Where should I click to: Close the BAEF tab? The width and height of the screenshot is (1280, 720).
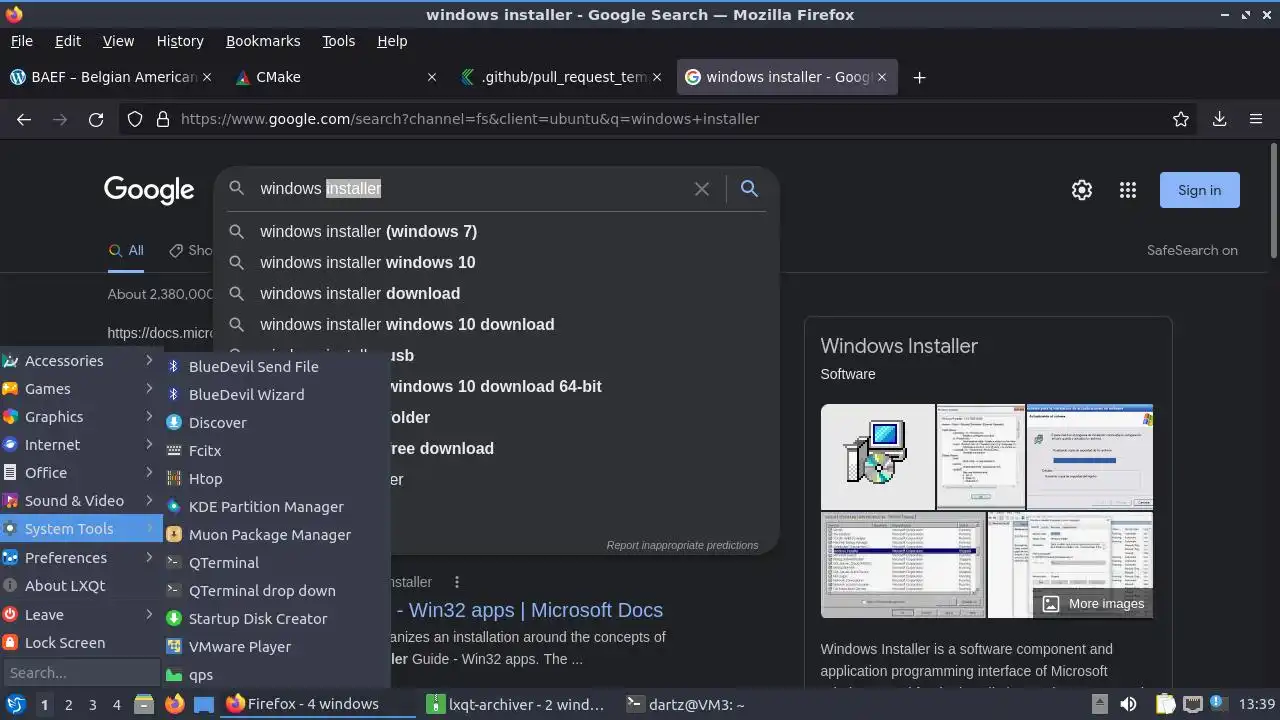coord(208,77)
